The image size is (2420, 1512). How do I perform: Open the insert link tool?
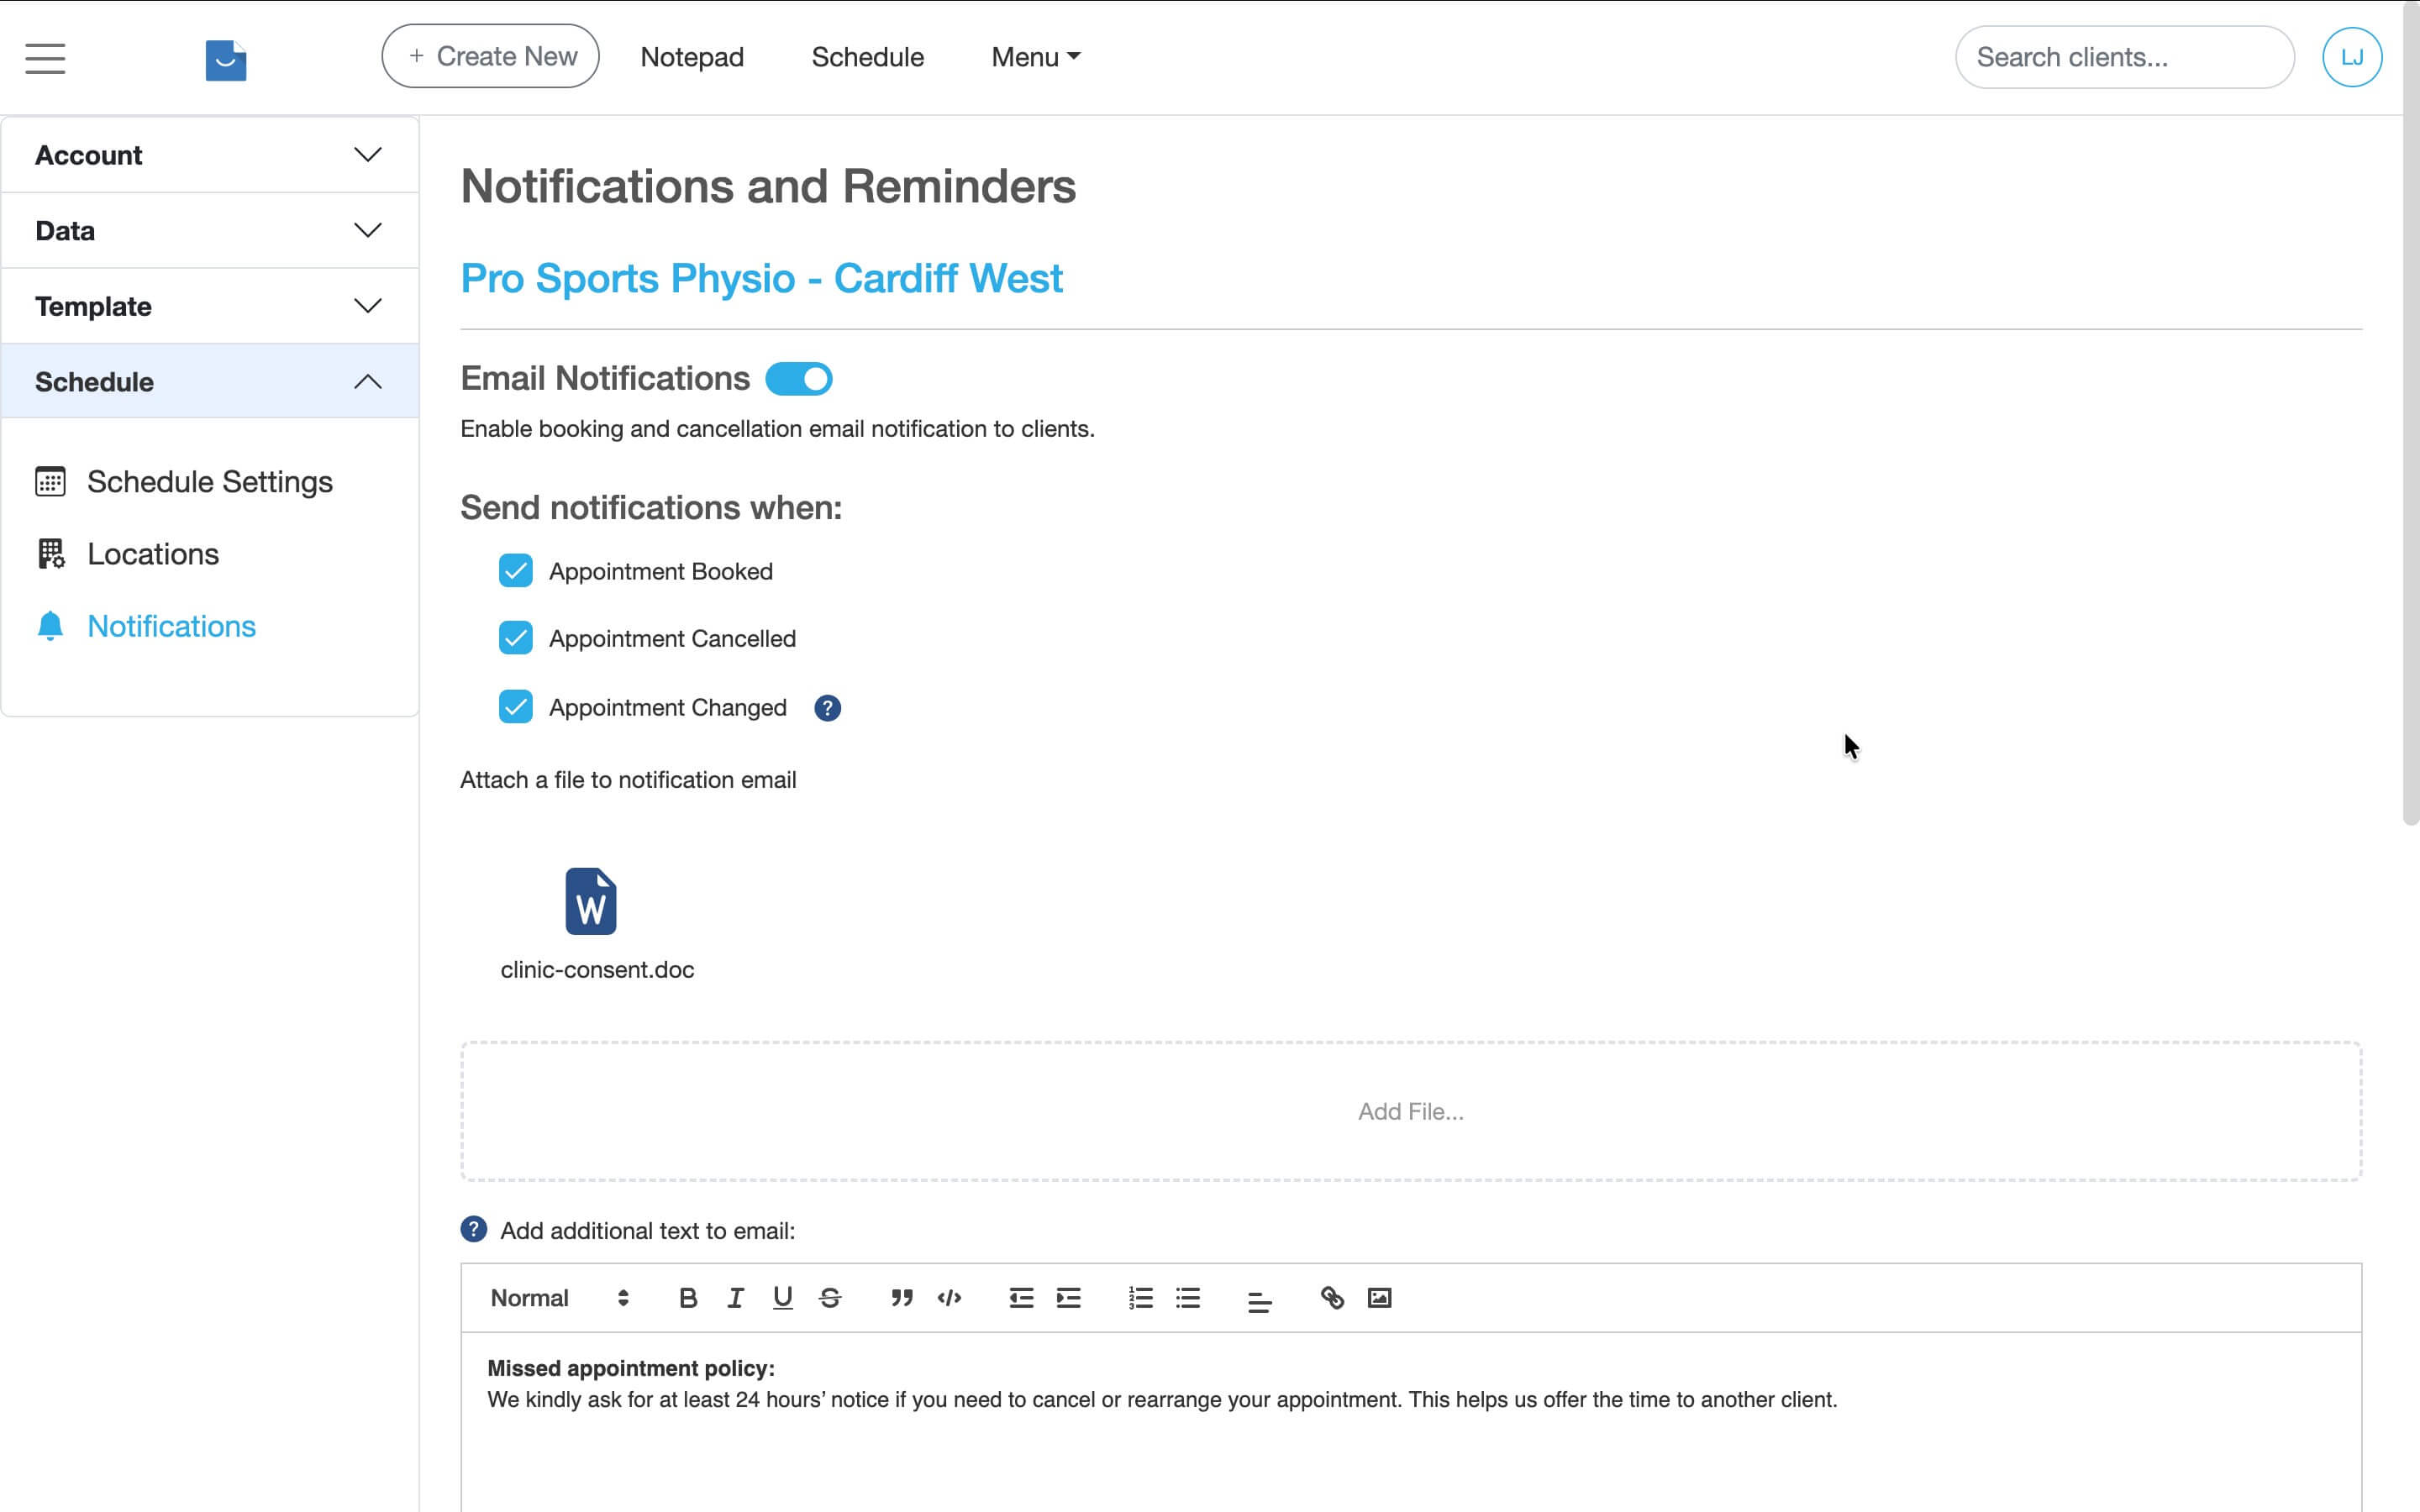pyautogui.click(x=1332, y=1297)
